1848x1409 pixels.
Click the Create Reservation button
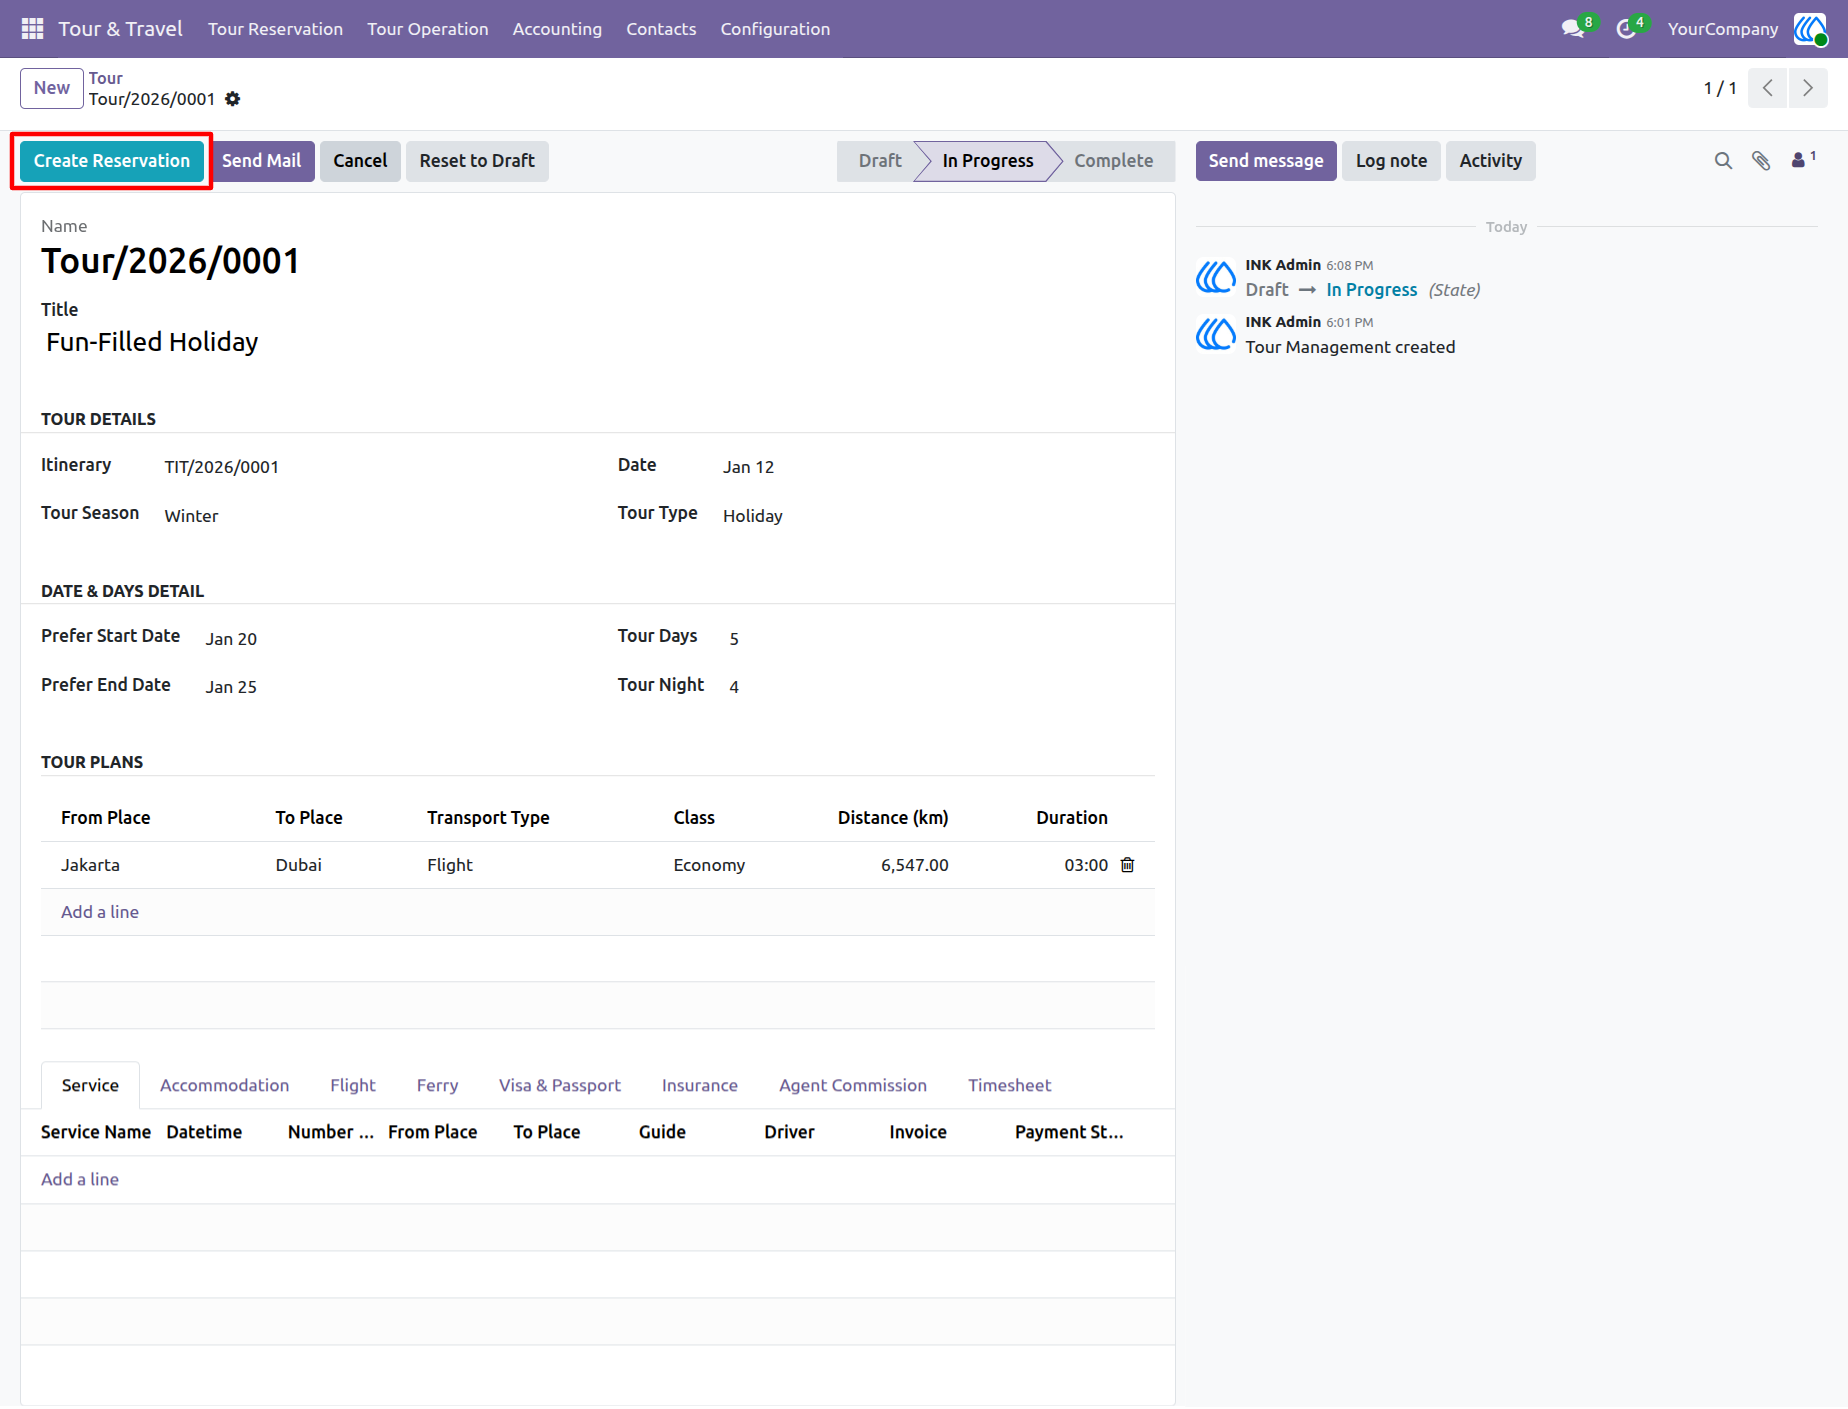pyautogui.click(x=112, y=161)
